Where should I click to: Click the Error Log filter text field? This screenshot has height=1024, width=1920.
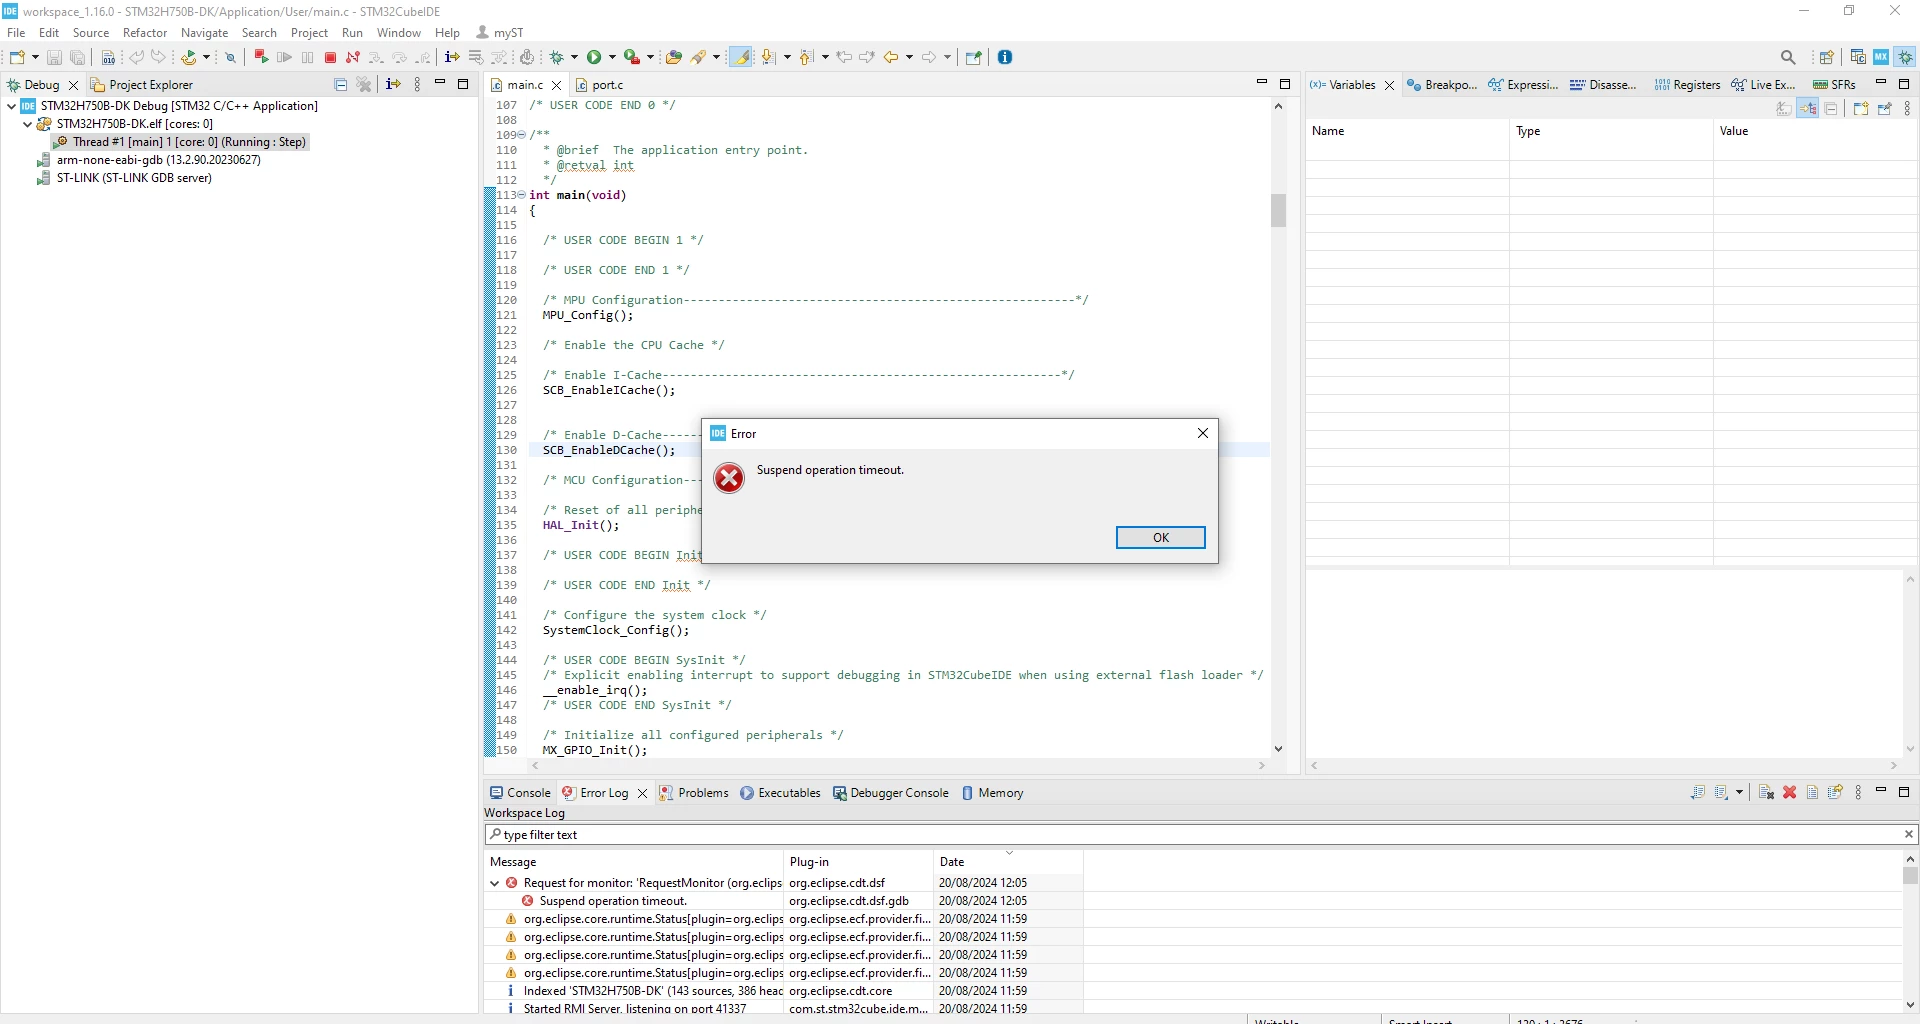[x=1200, y=835]
